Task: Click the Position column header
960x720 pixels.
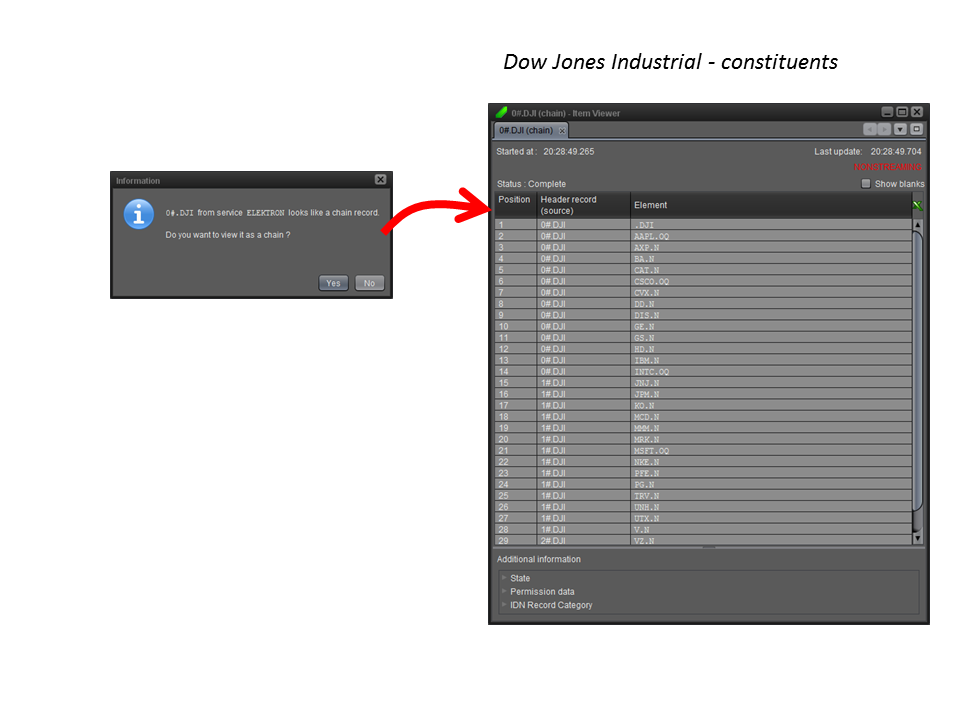Action: click(516, 205)
